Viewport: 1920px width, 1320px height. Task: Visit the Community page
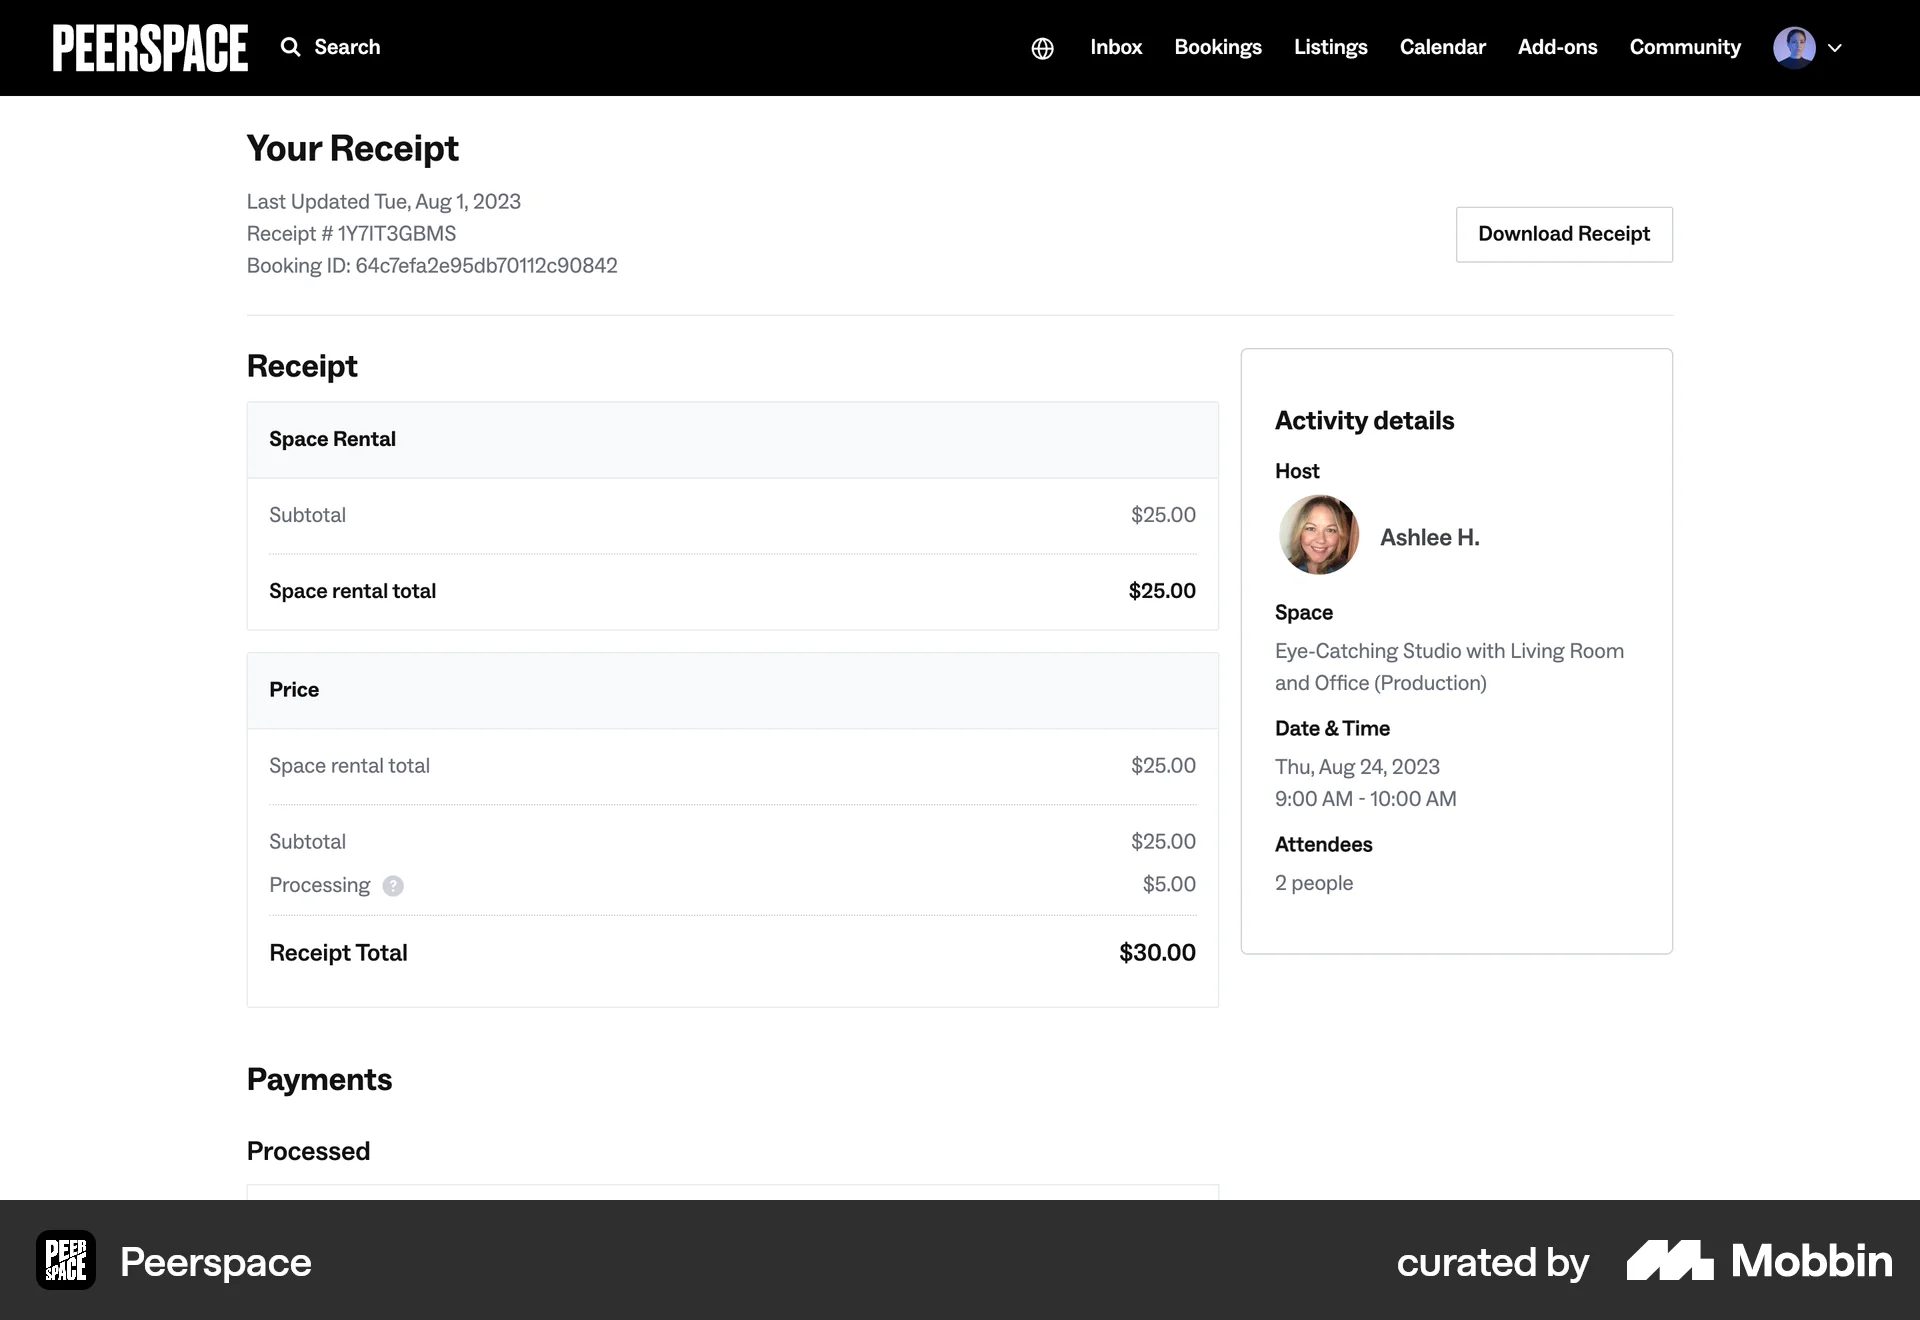tap(1685, 47)
